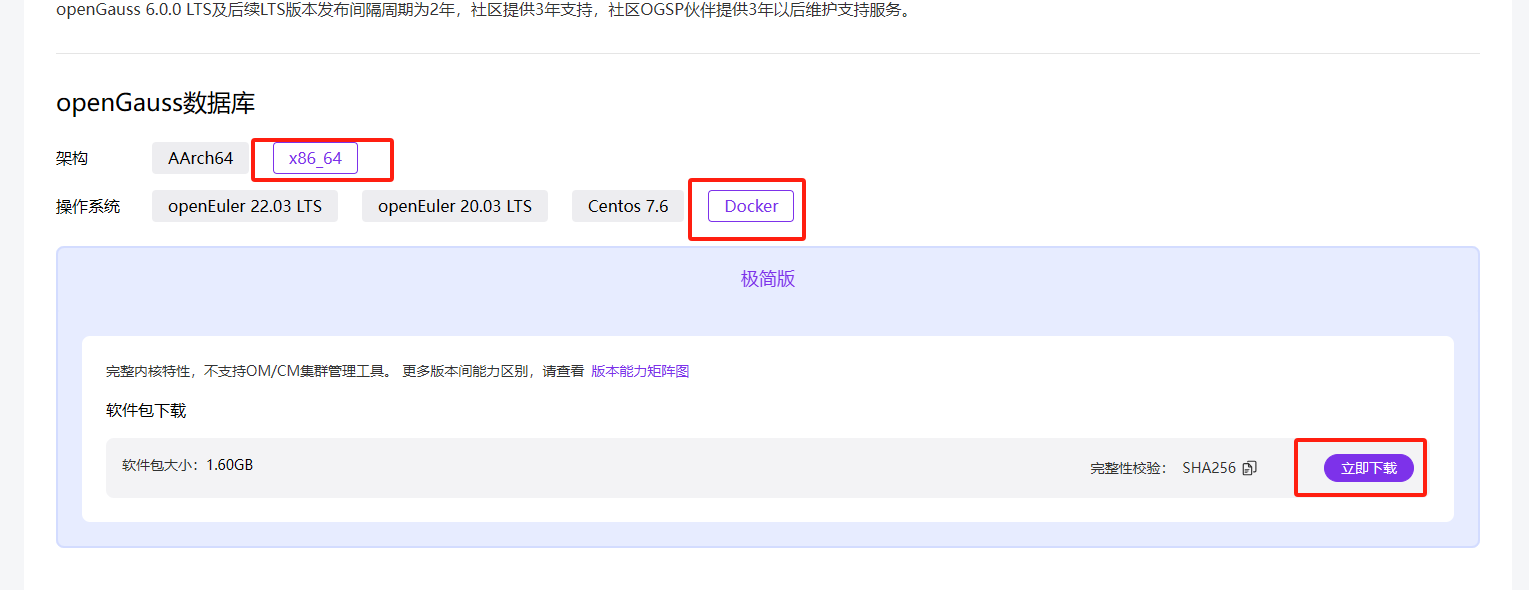This screenshot has height=590, width=1529.
Task: Click the SHA256 text label
Action: (1209, 468)
